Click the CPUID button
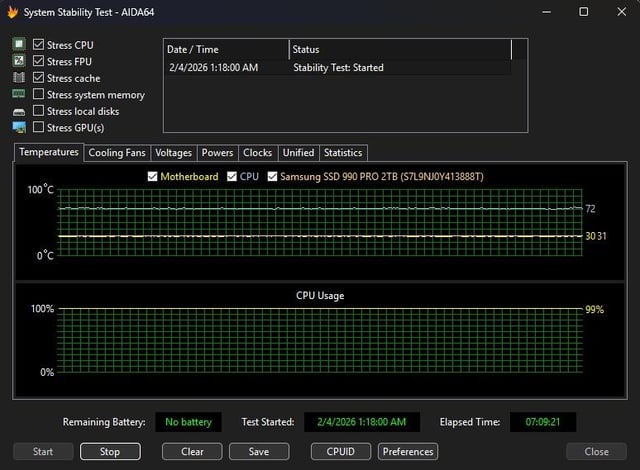Image resolution: width=640 pixels, height=470 pixels. [x=340, y=451]
